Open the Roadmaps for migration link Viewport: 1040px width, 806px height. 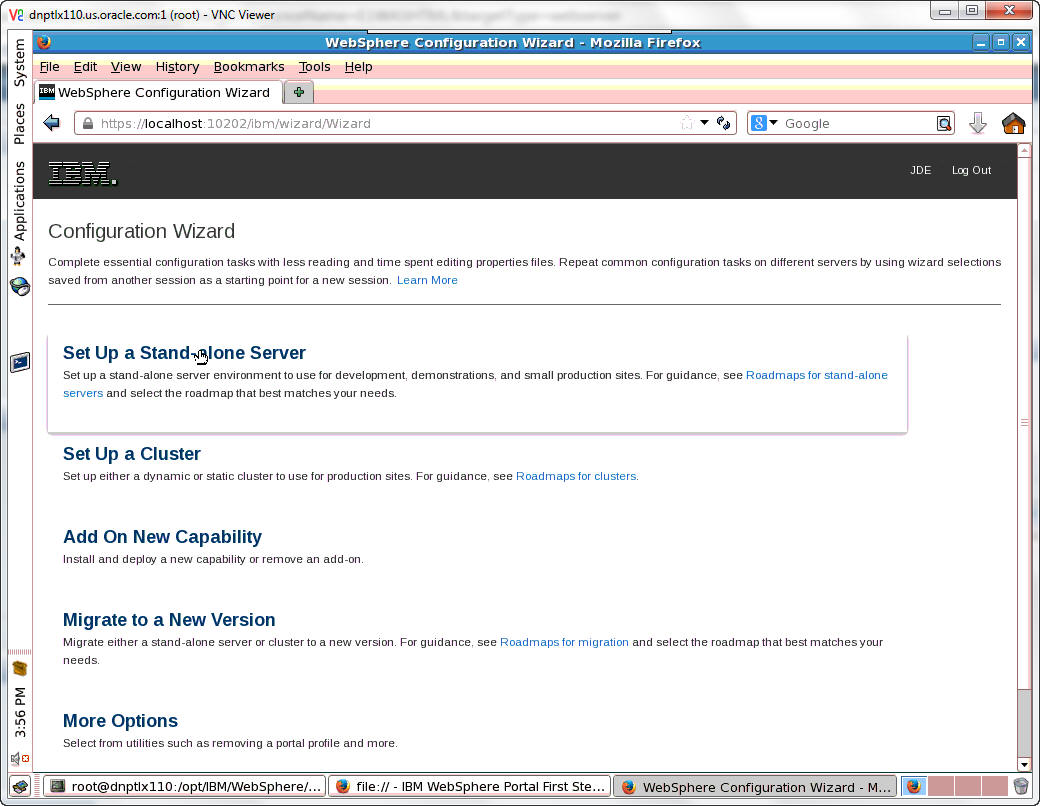tap(564, 642)
